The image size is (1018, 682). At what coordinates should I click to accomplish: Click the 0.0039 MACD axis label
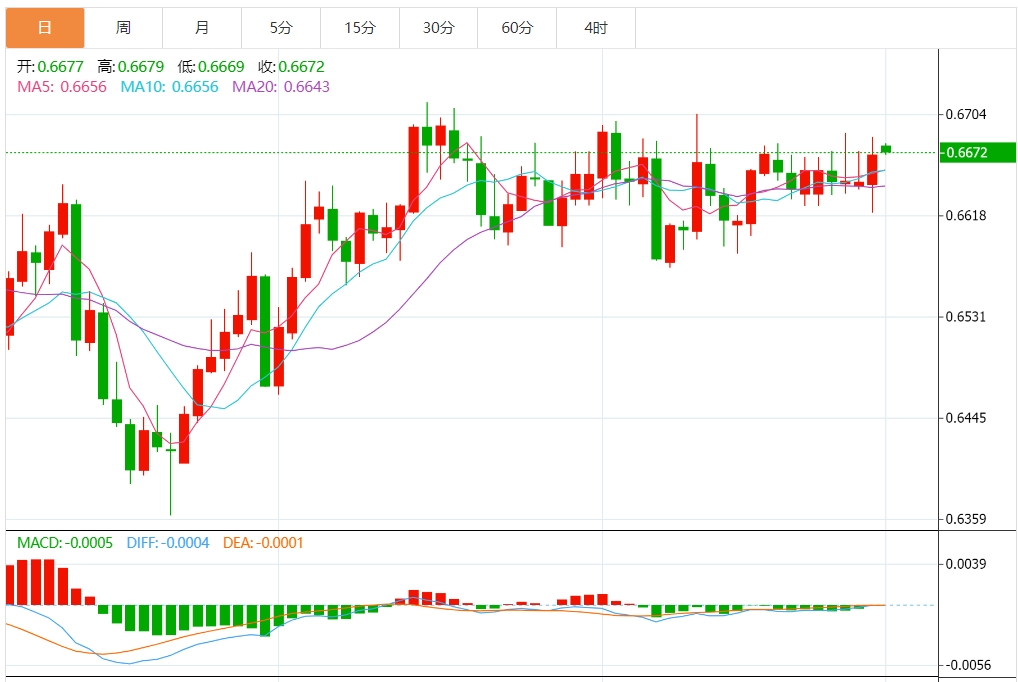pos(965,564)
